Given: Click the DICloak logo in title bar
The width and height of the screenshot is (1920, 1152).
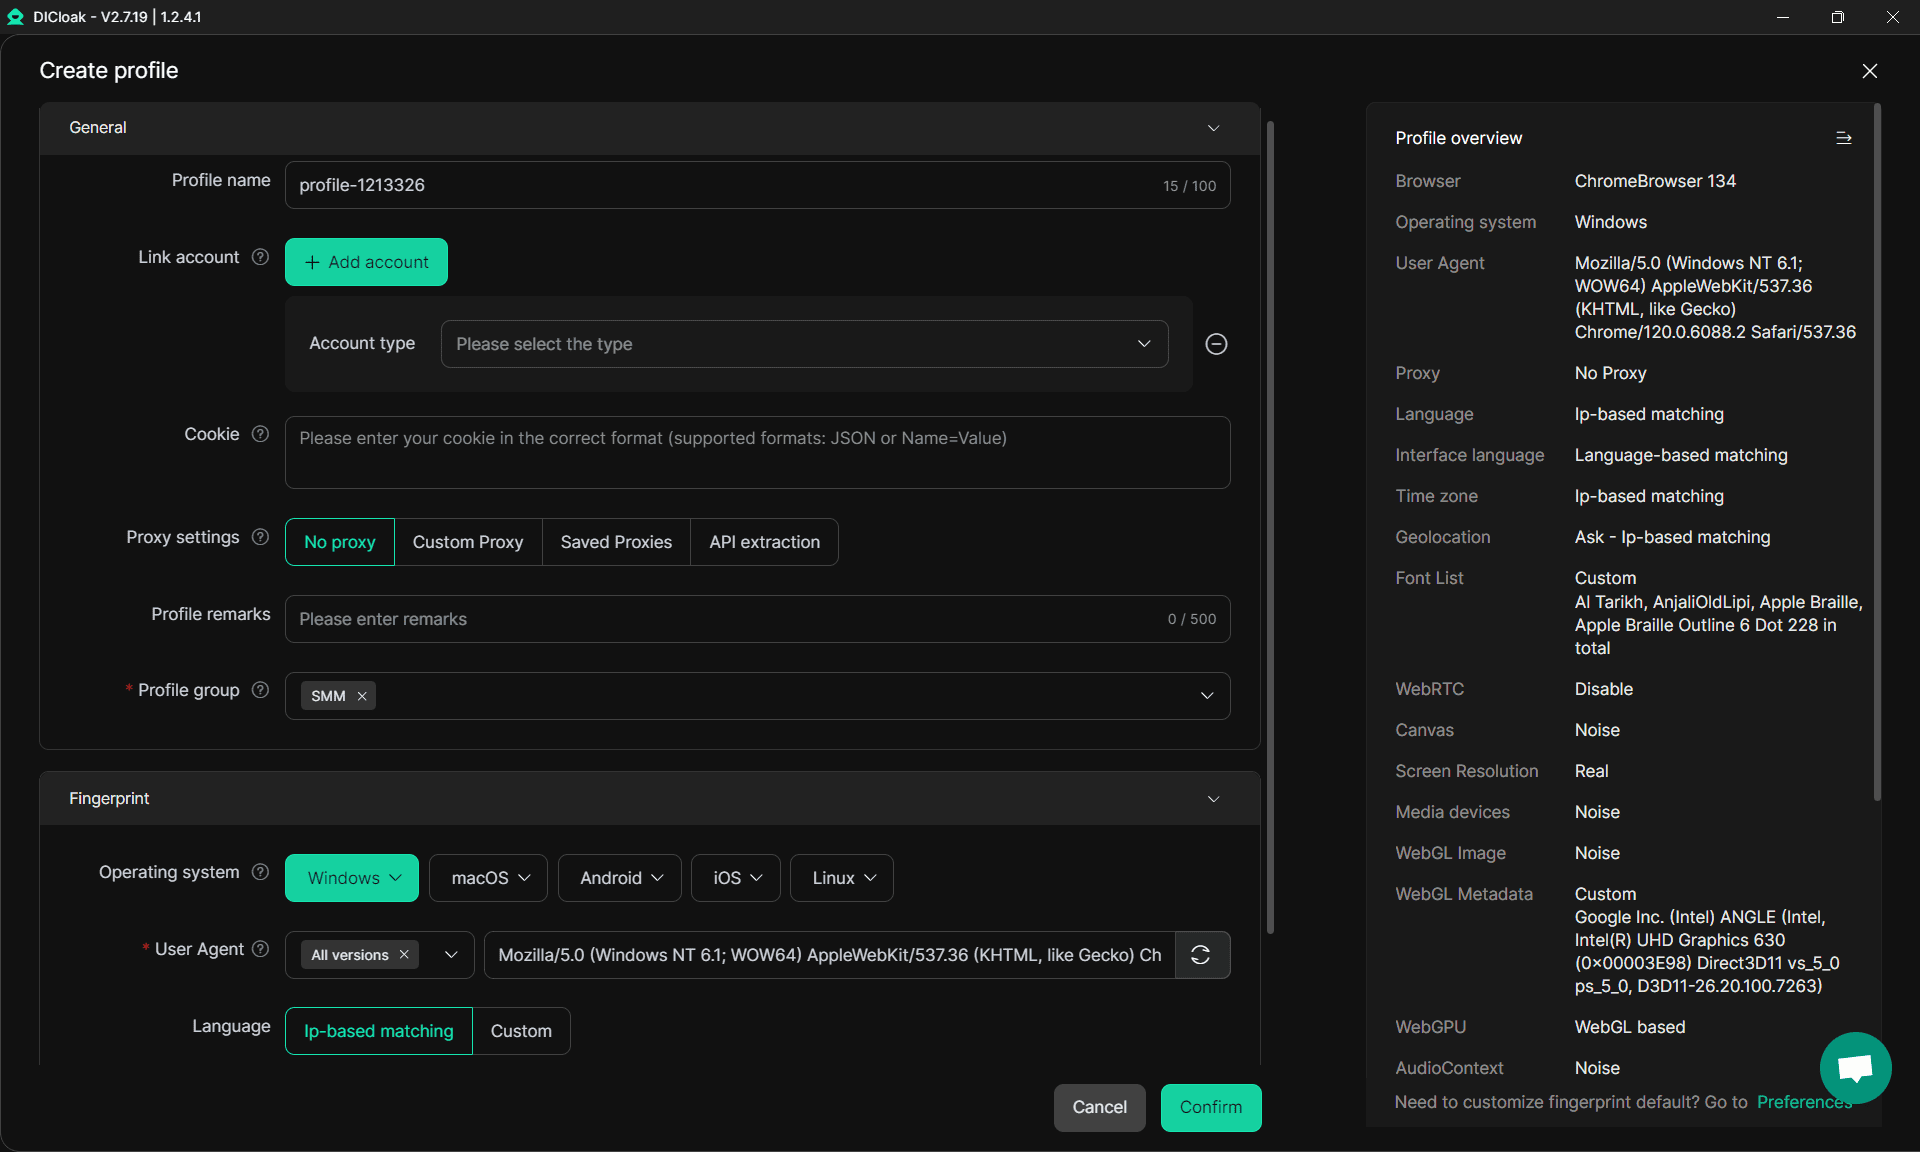Looking at the screenshot, I should click(15, 17).
